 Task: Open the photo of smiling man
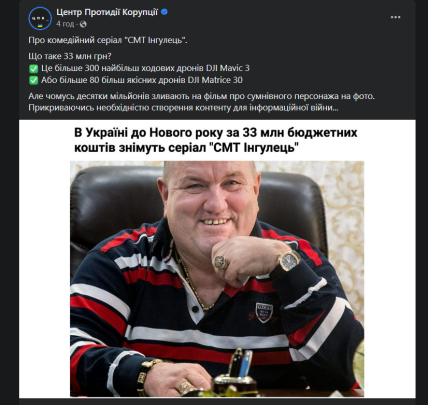(217, 279)
